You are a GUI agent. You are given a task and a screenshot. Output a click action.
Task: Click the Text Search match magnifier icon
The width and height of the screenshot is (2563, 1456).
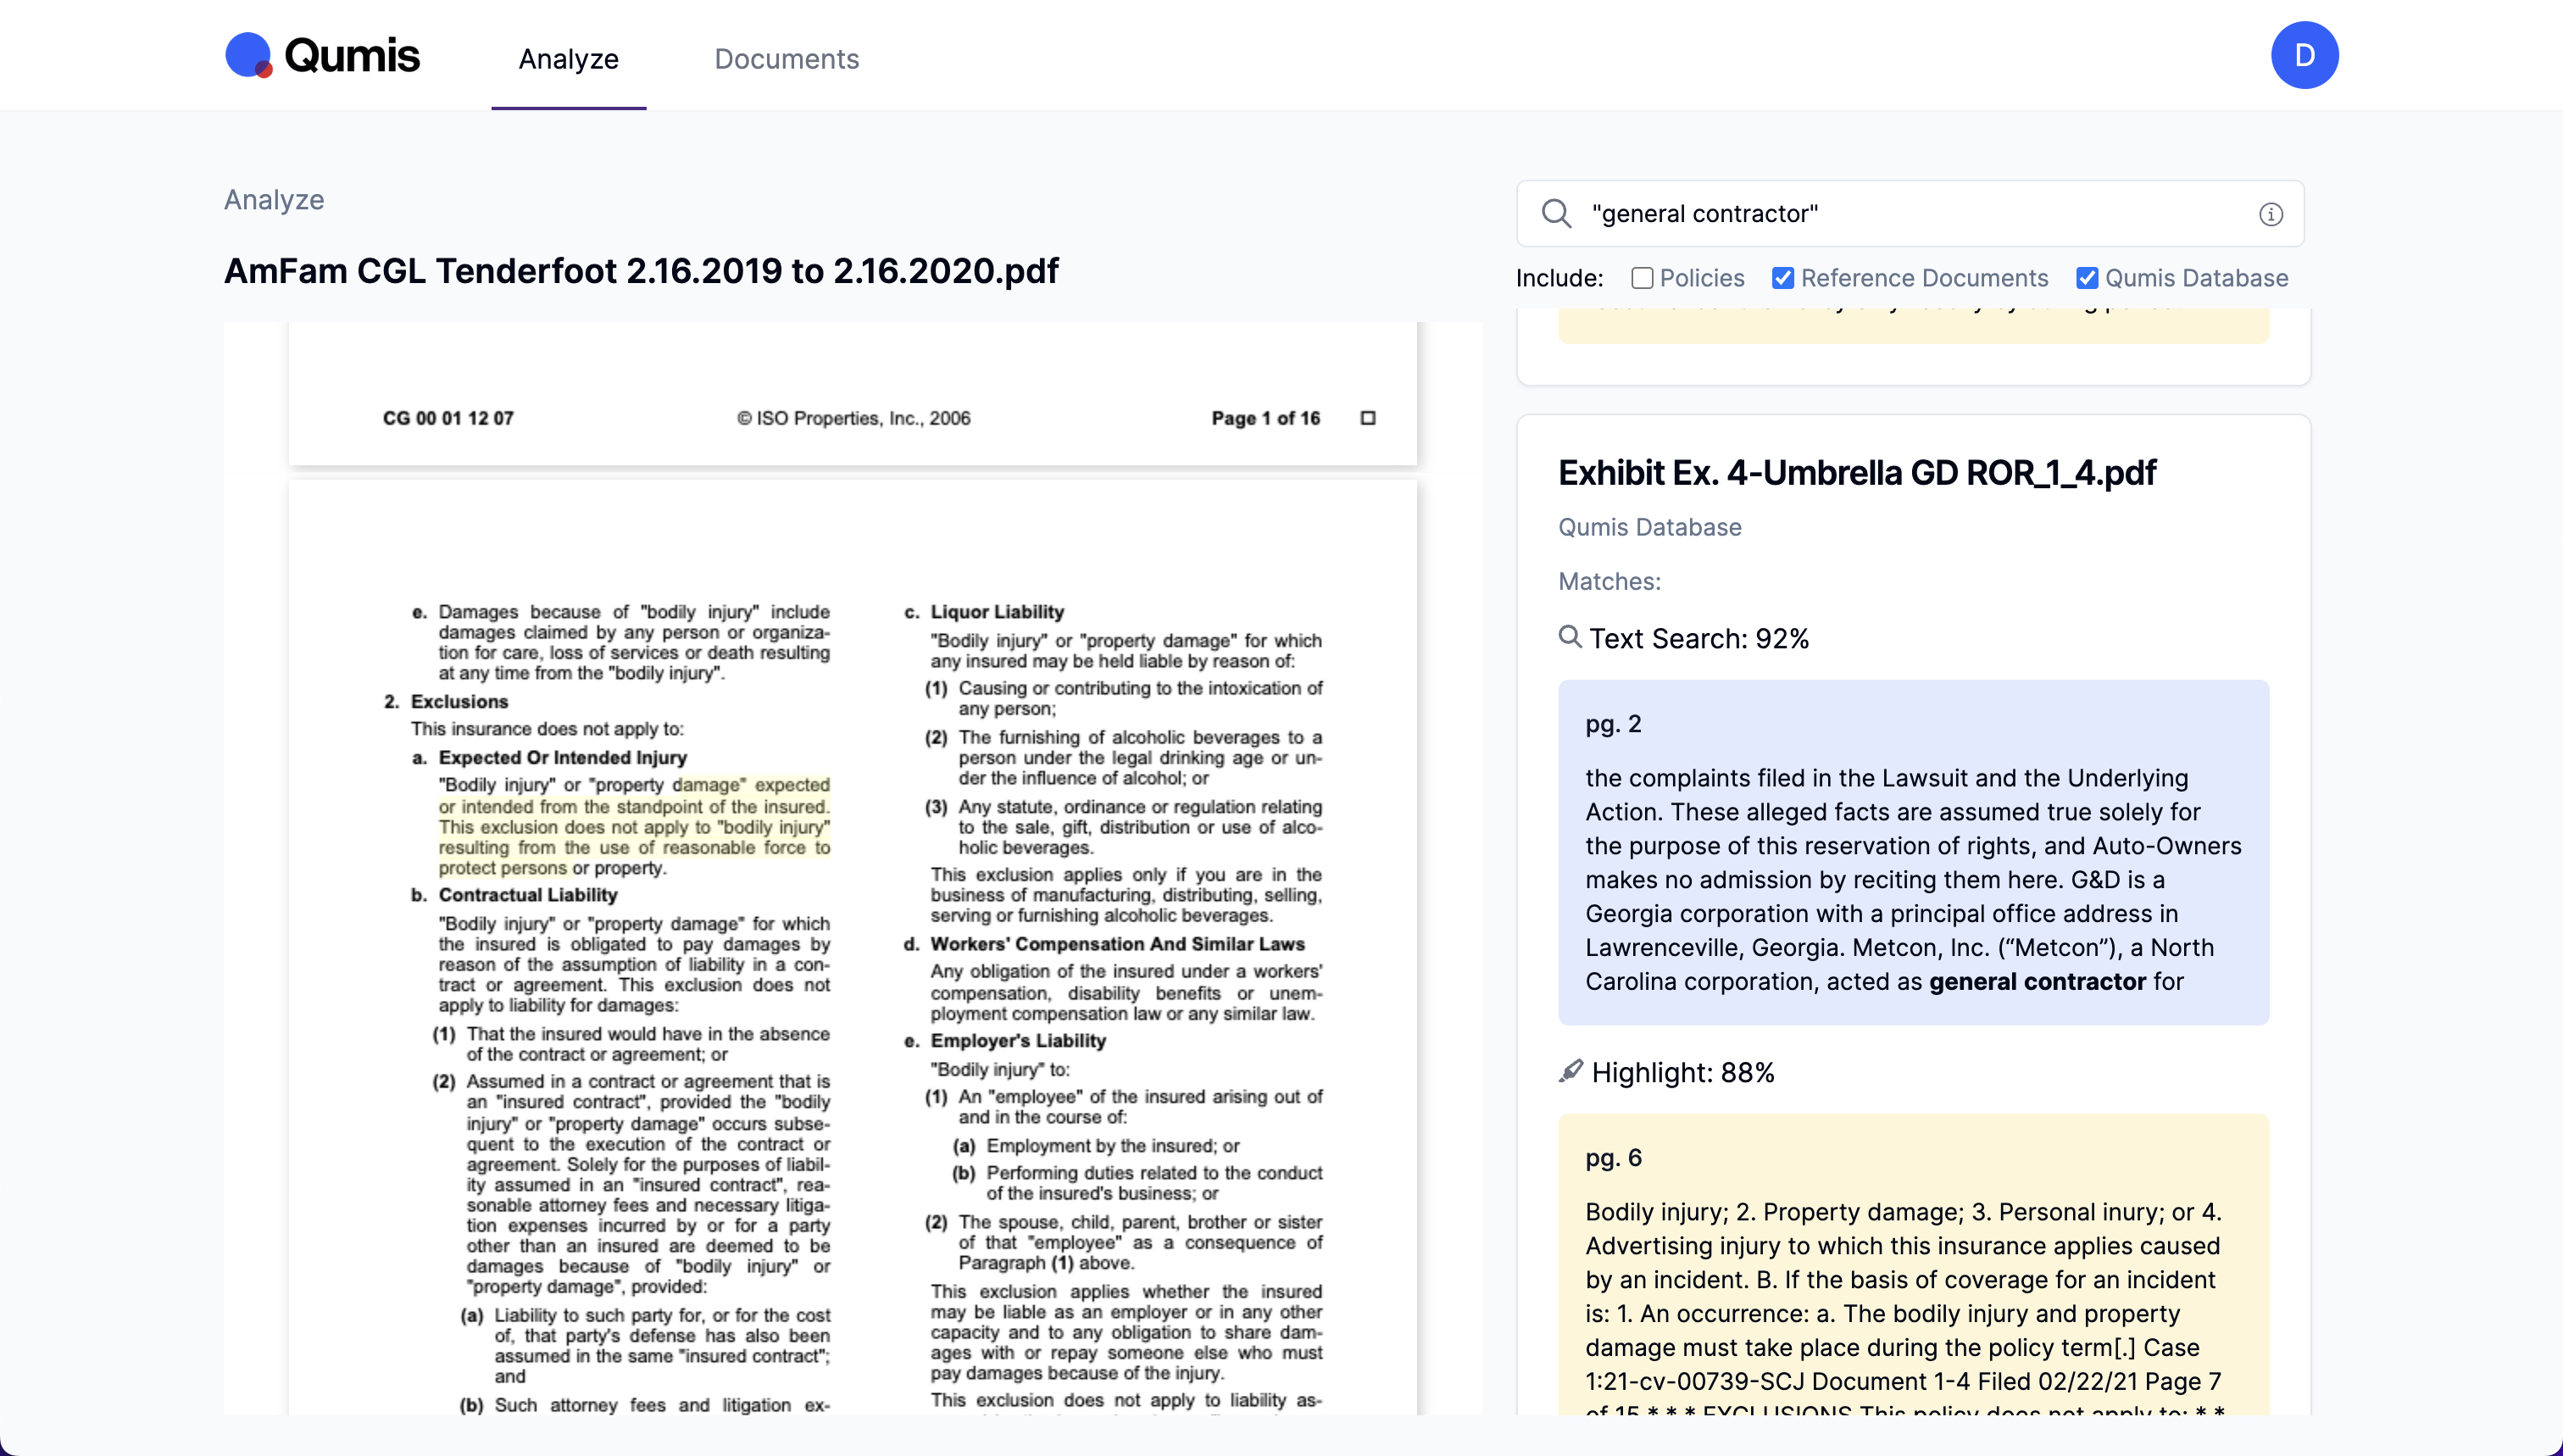point(1569,637)
